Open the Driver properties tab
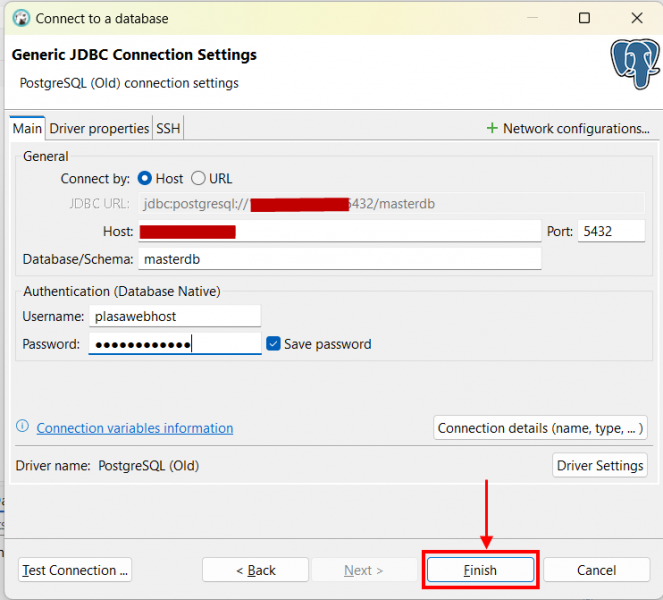 pyautogui.click(x=99, y=128)
